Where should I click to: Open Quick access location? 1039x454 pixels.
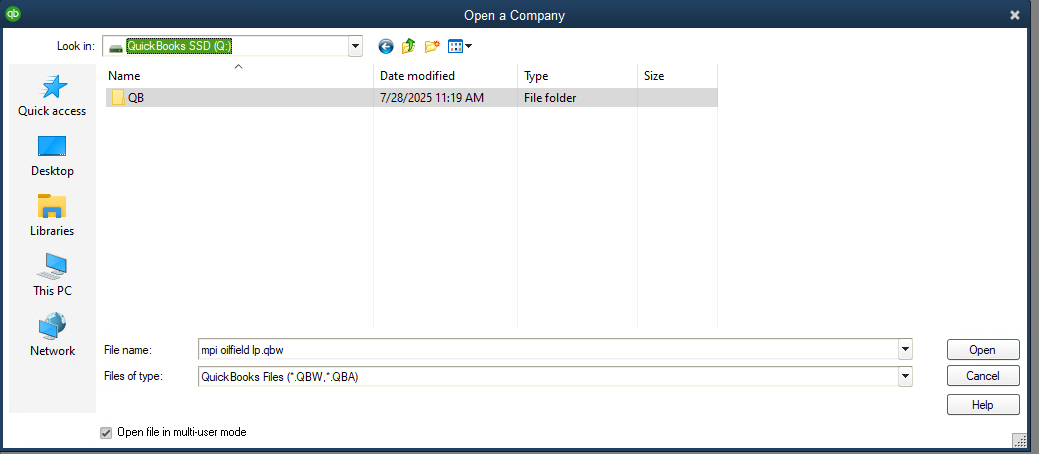52,96
